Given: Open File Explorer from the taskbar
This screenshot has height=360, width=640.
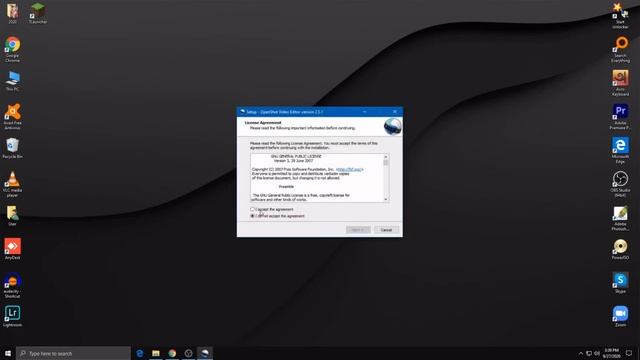Looking at the screenshot, I should click(x=156, y=353).
